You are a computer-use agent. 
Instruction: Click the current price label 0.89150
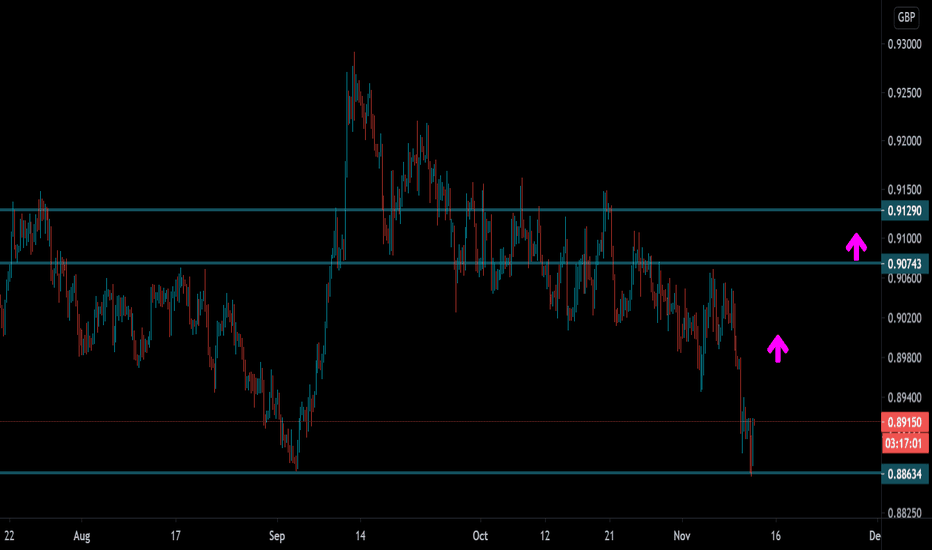pyautogui.click(x=904, y=422)
